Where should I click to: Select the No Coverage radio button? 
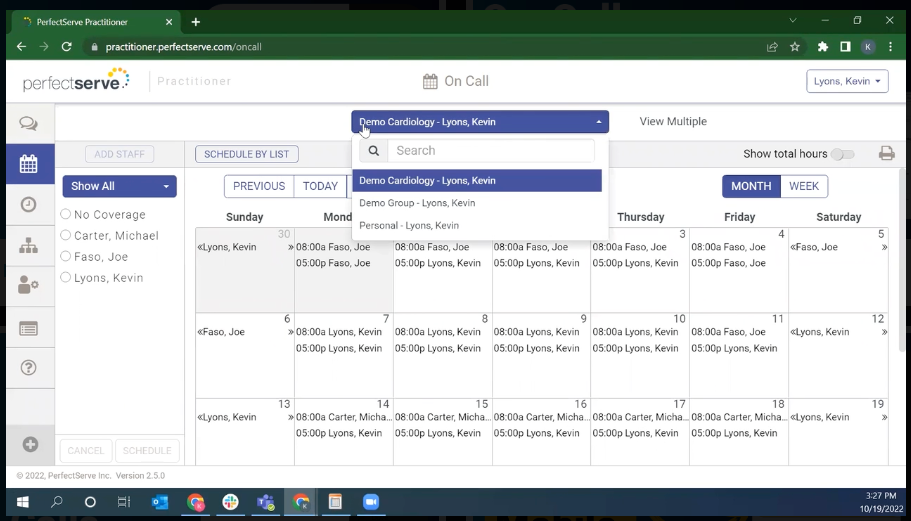[66, 214]
